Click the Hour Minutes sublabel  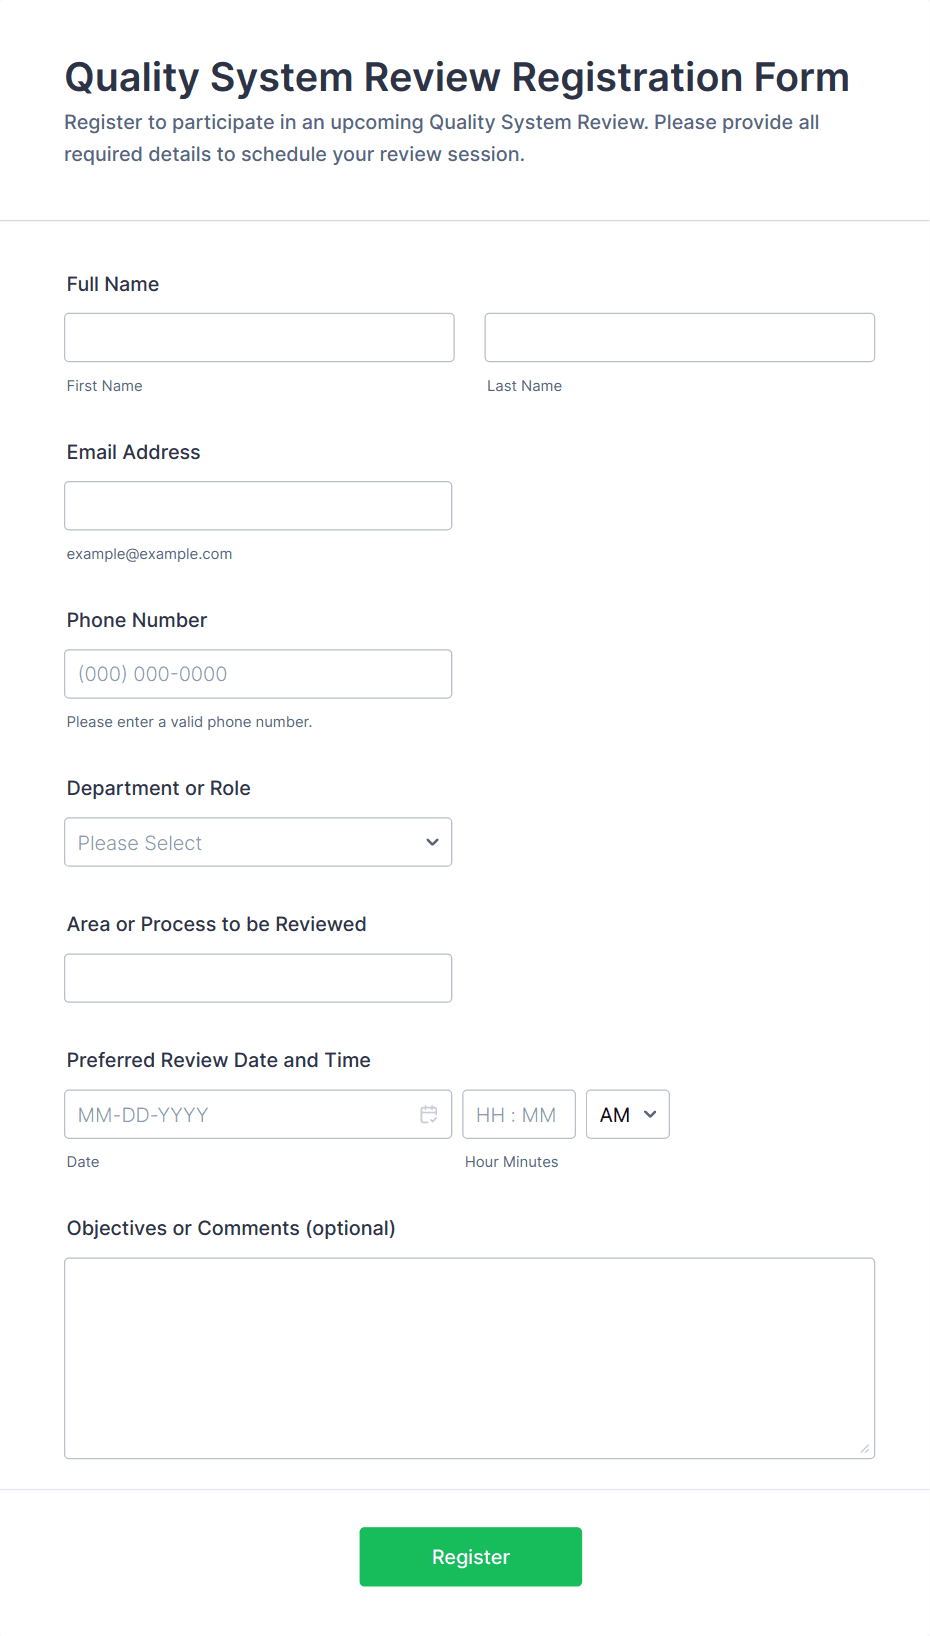(511, 1162)
